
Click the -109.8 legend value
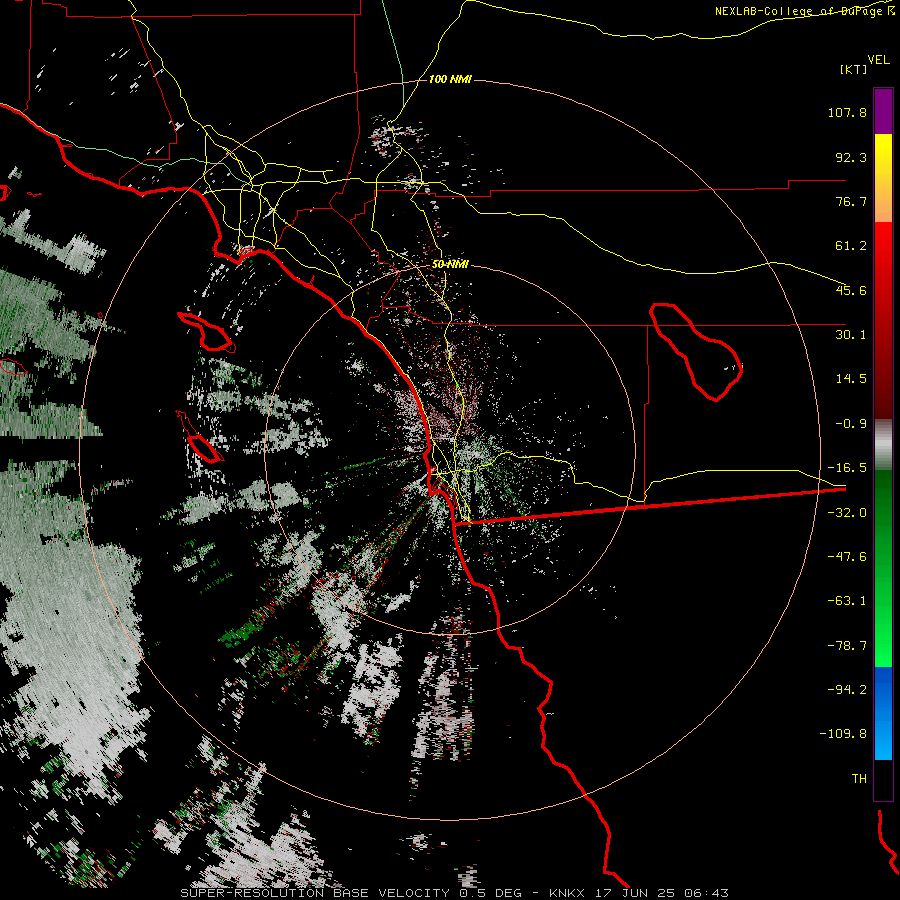coord(843,734)
